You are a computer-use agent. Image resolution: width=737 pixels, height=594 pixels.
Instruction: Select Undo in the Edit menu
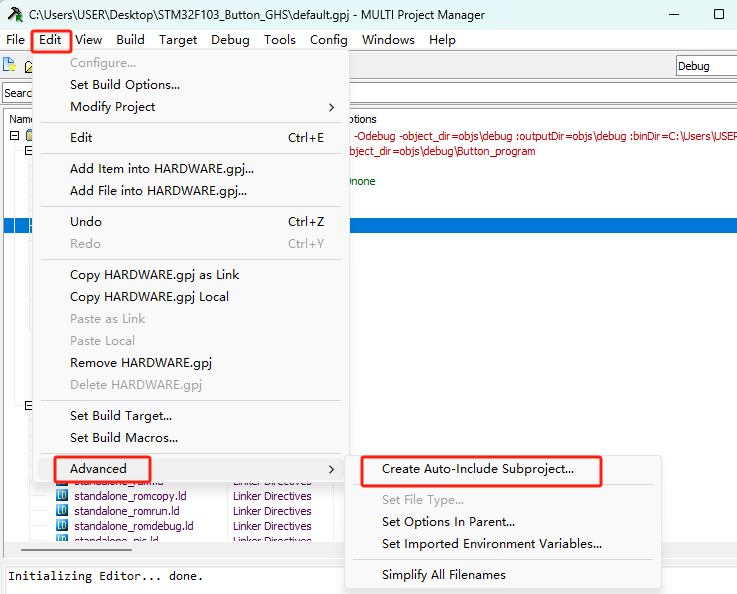click(86, 222)
